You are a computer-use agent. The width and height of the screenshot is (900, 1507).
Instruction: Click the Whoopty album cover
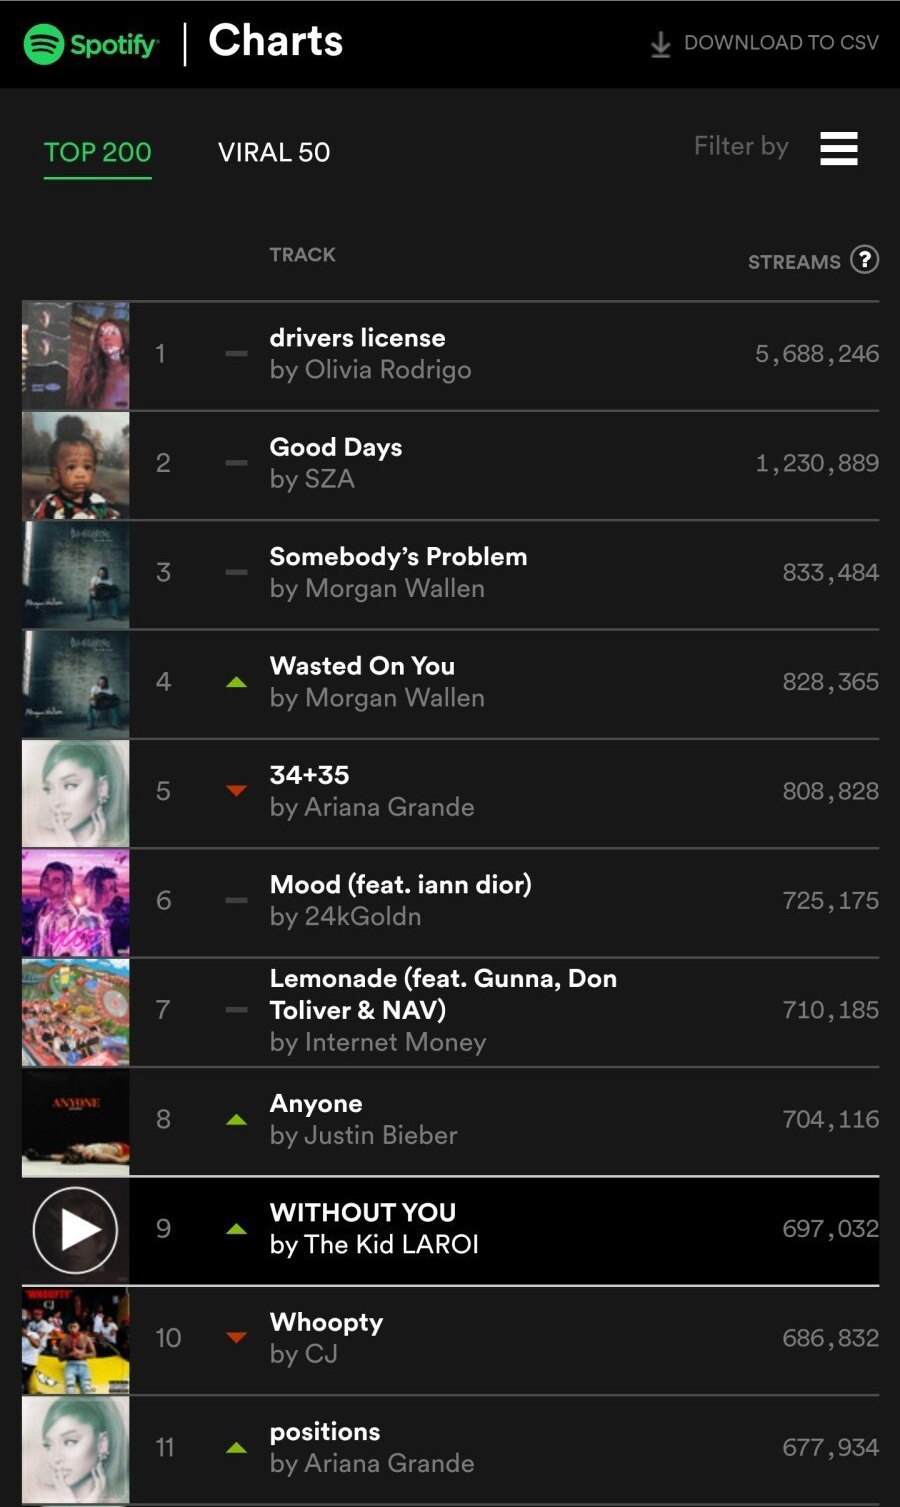coord(76,1339)
